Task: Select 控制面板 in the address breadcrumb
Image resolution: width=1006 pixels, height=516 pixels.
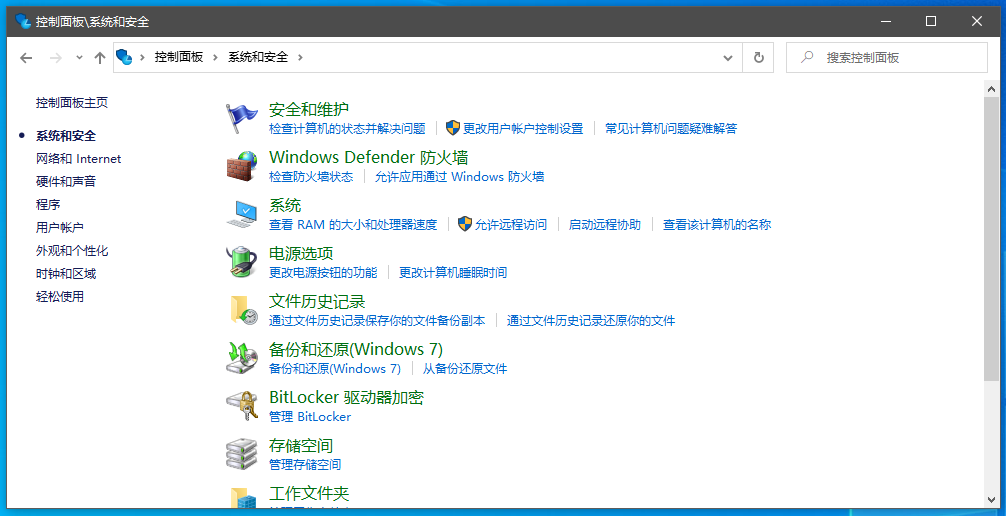Action: (179, 57)
